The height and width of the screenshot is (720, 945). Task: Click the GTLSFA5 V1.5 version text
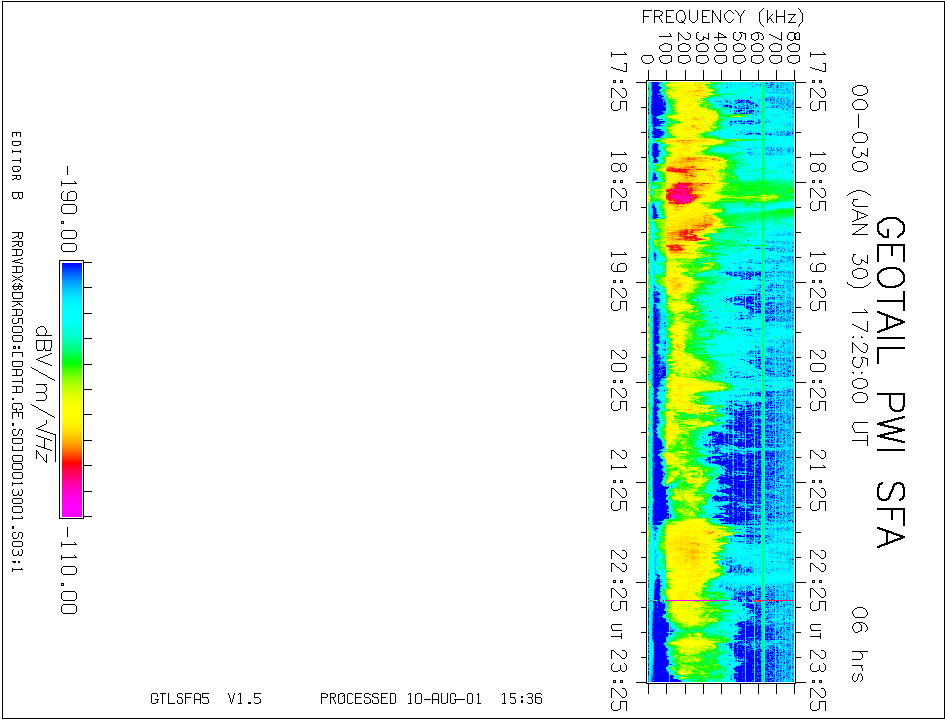(x=205, y=699)
